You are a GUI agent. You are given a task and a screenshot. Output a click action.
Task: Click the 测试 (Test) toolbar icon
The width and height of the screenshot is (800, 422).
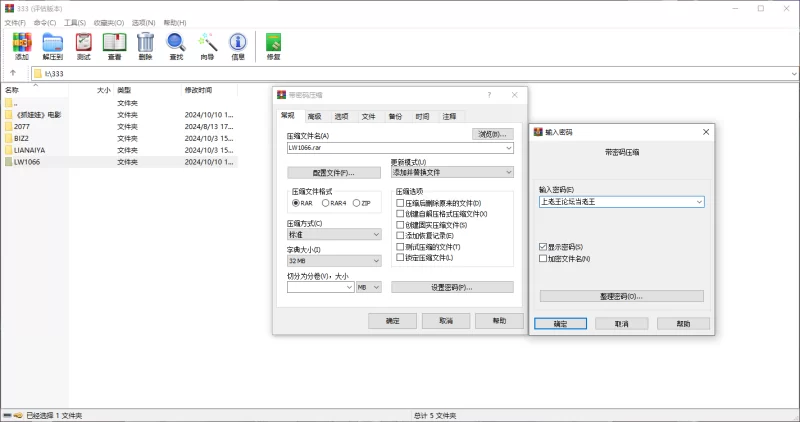(84, 45)
